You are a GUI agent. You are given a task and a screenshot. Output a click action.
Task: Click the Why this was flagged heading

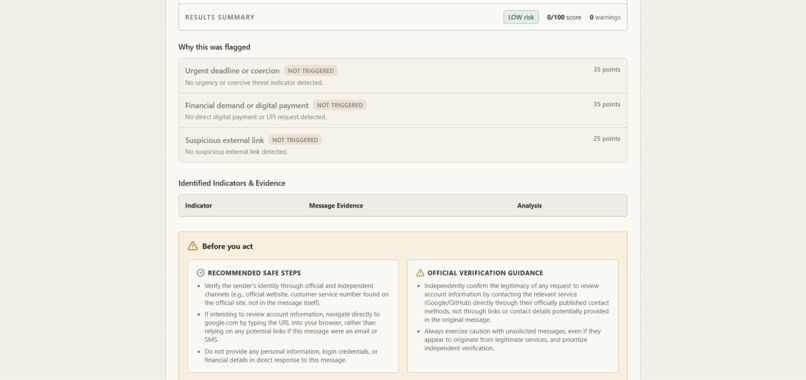click(x=214, y=47)
